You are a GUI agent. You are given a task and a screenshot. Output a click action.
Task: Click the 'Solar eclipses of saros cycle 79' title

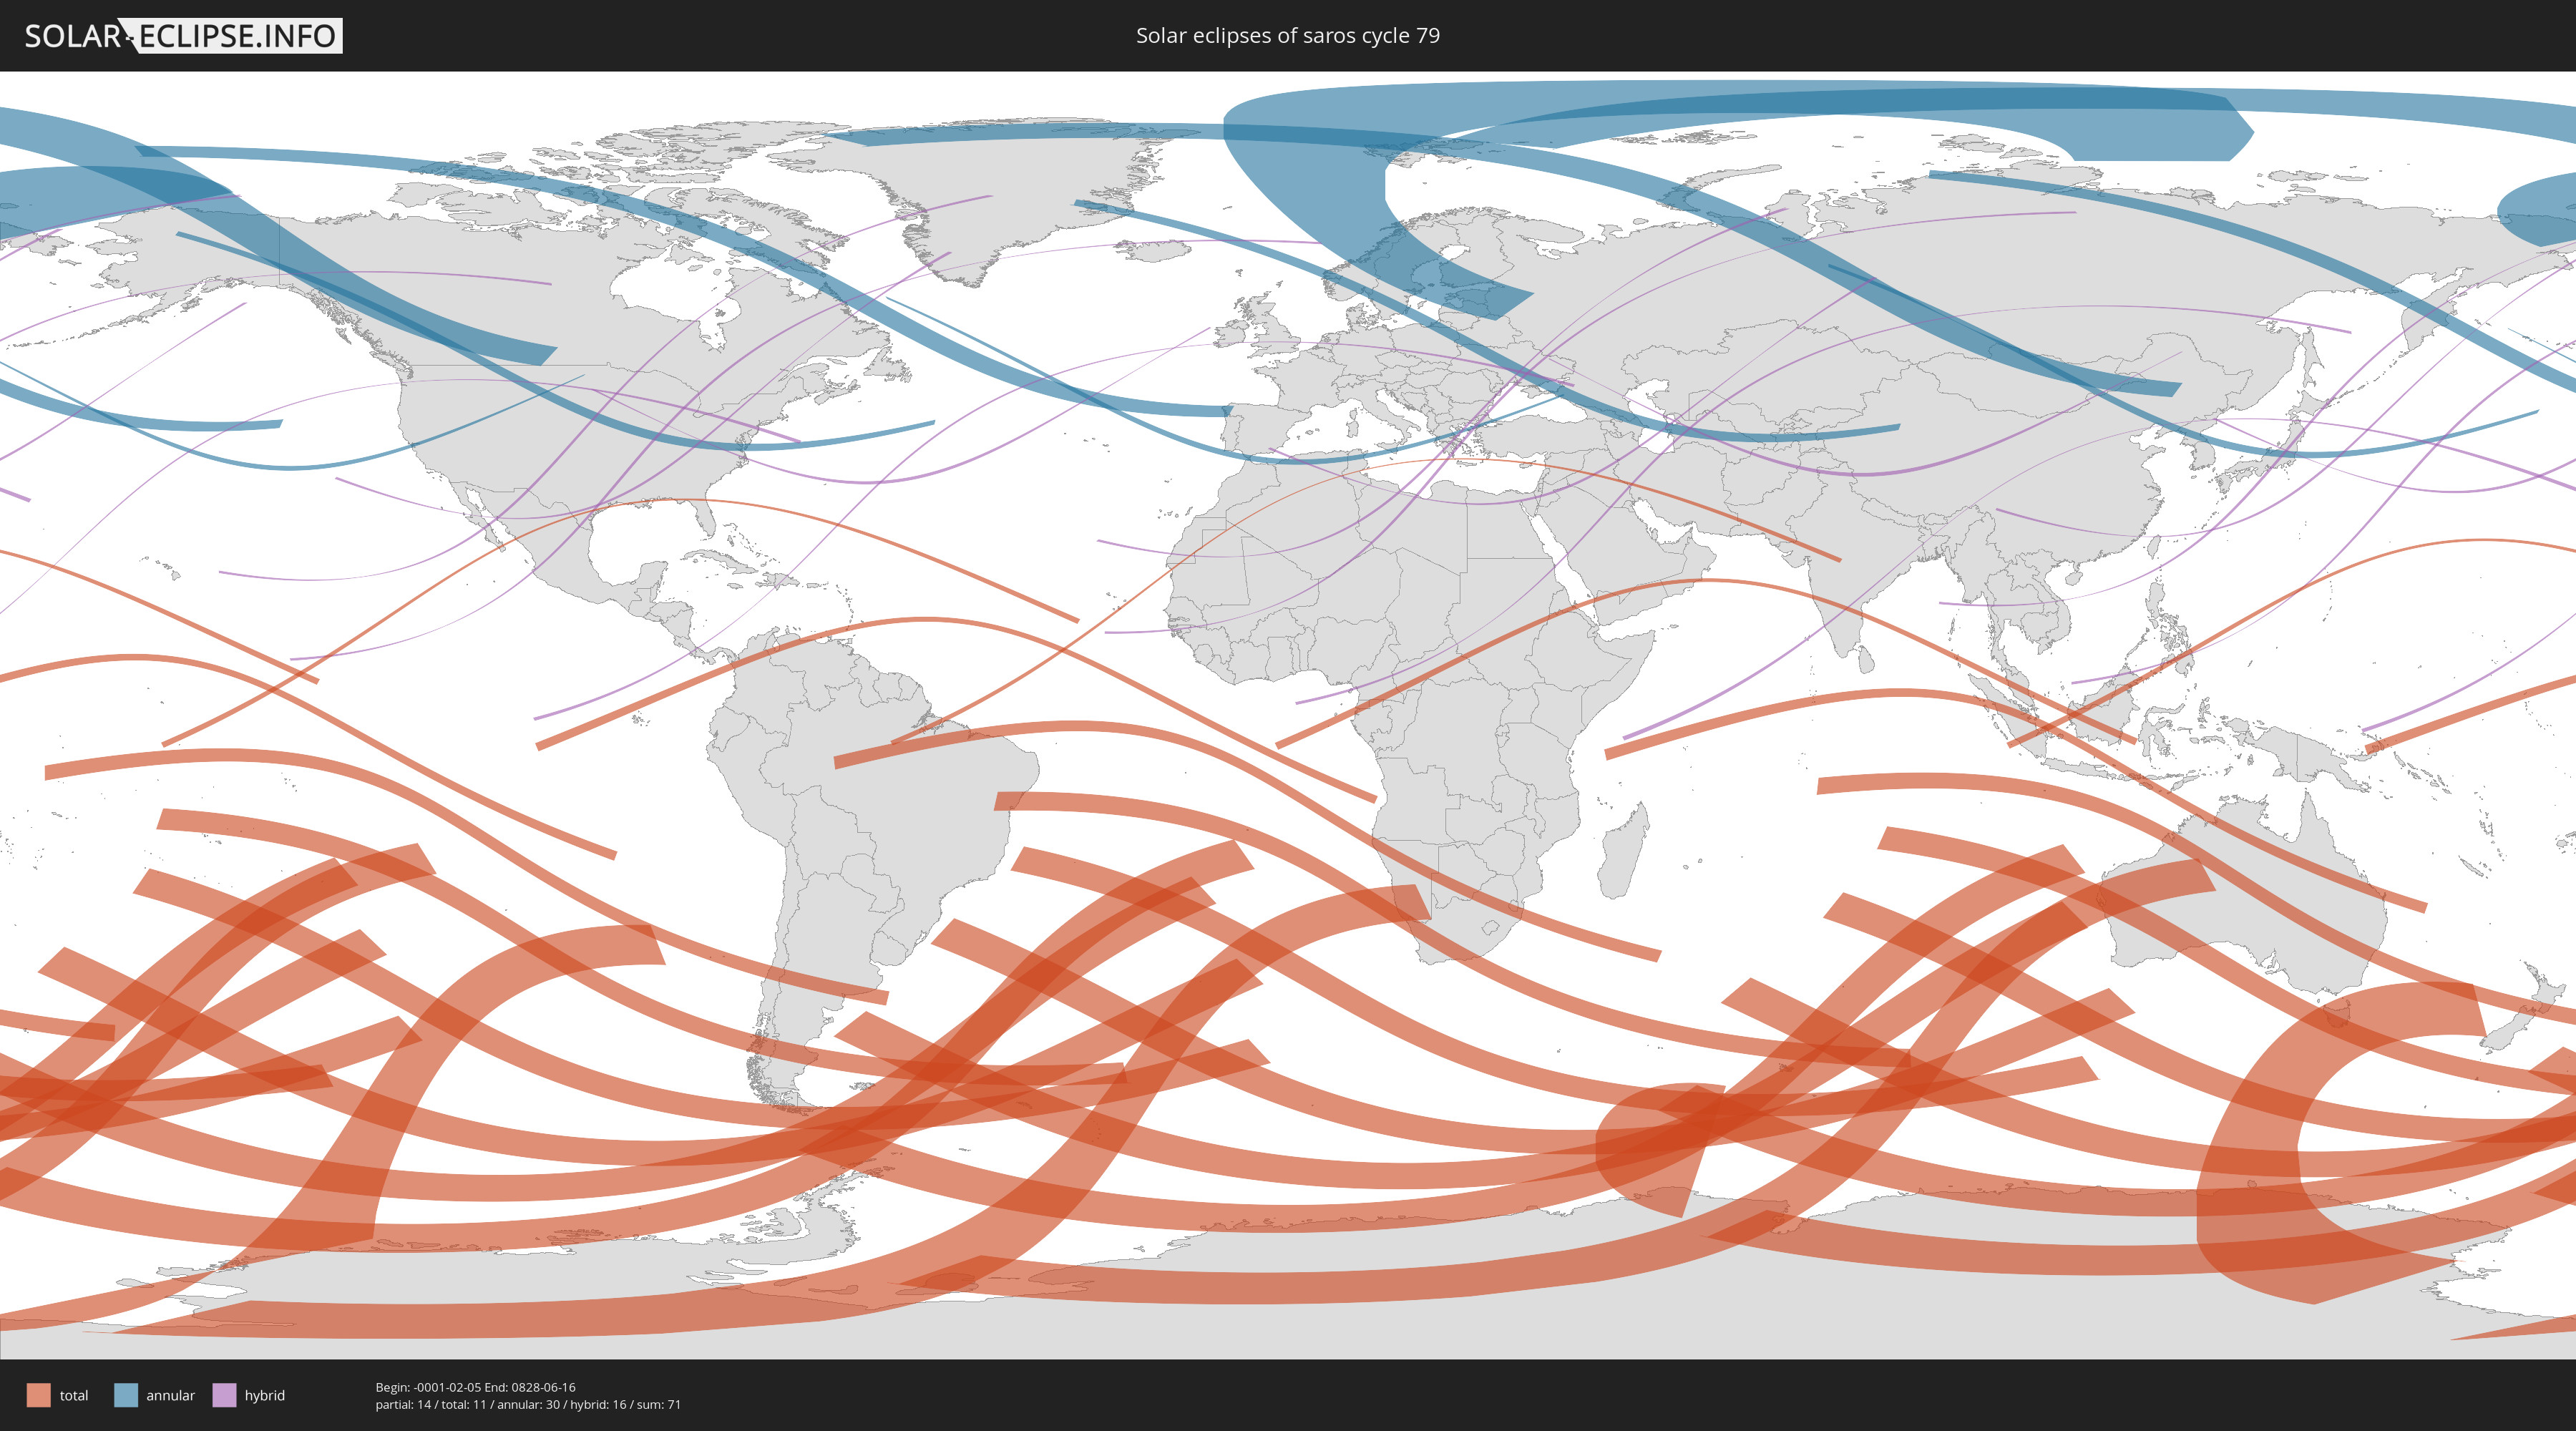1287,36
